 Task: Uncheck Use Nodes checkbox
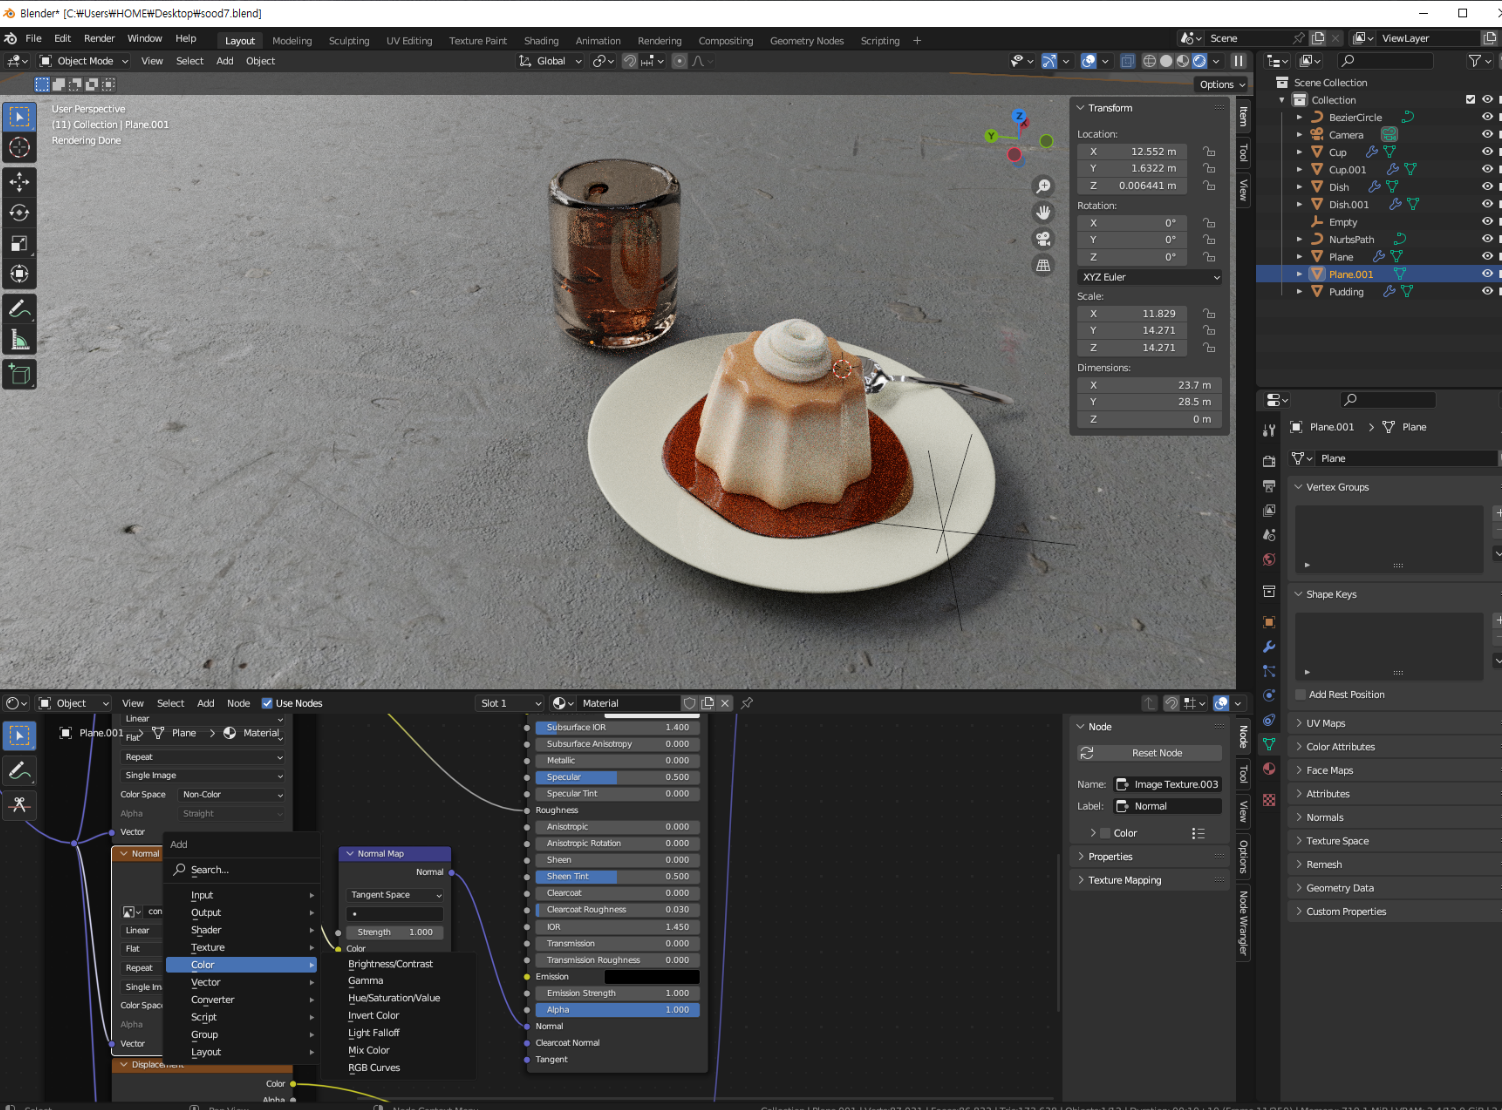267,703
